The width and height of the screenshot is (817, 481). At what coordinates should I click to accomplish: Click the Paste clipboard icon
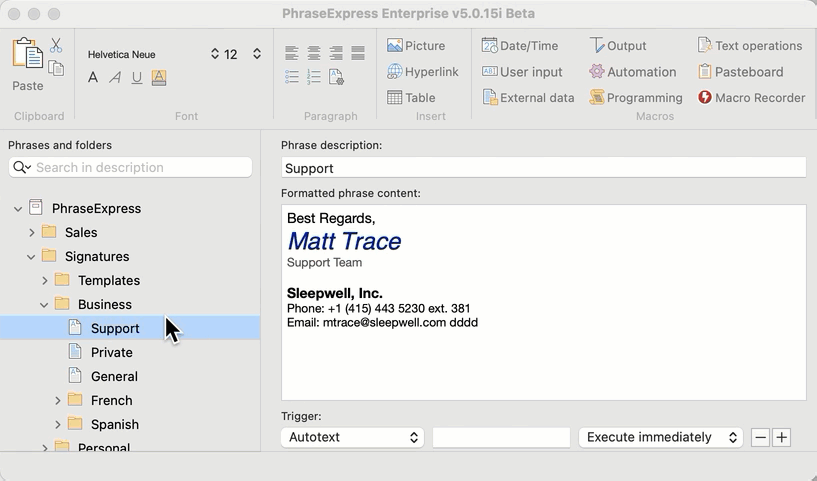click(x=28, y=53)
